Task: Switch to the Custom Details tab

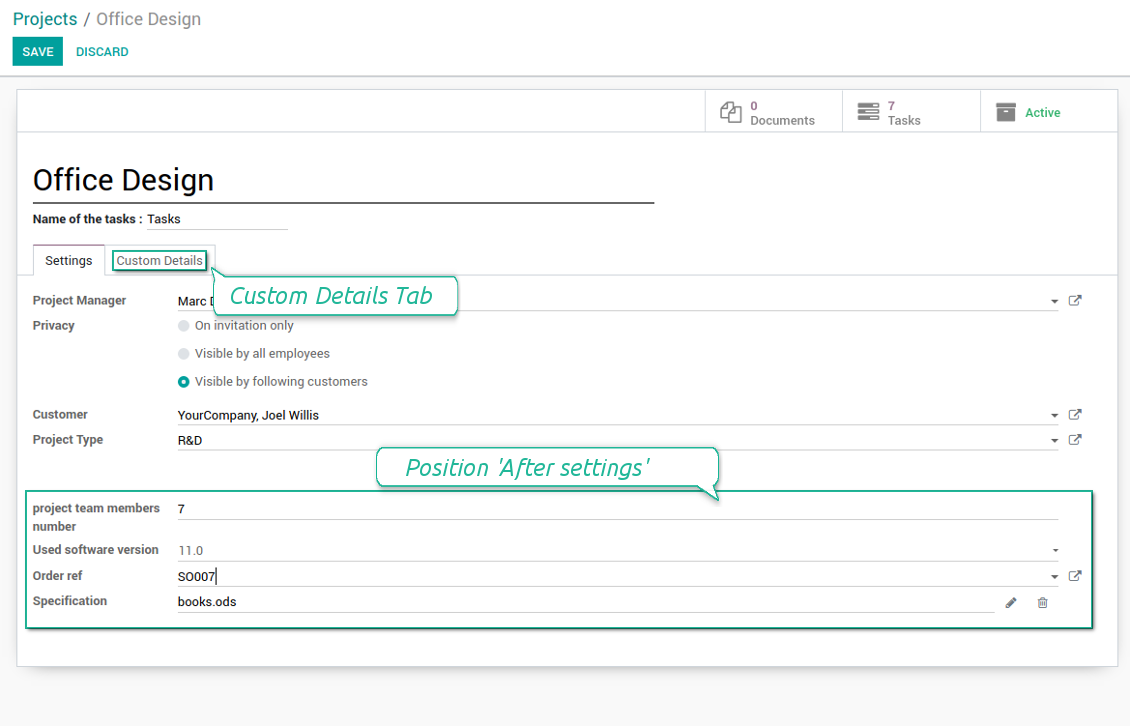Action: 159,261
